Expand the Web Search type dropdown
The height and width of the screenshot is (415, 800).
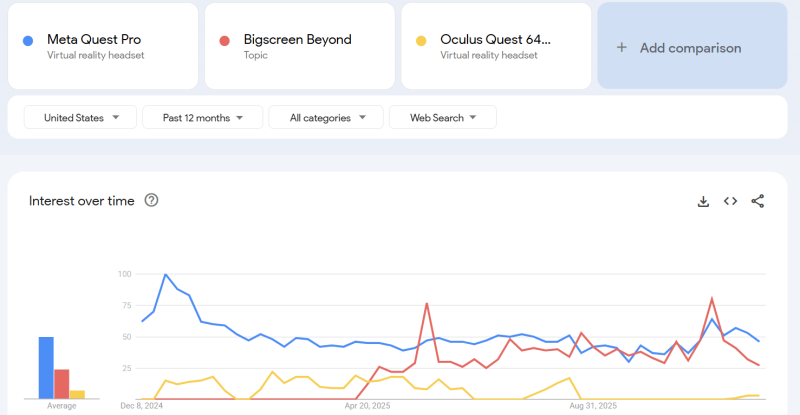click(443, 118)
